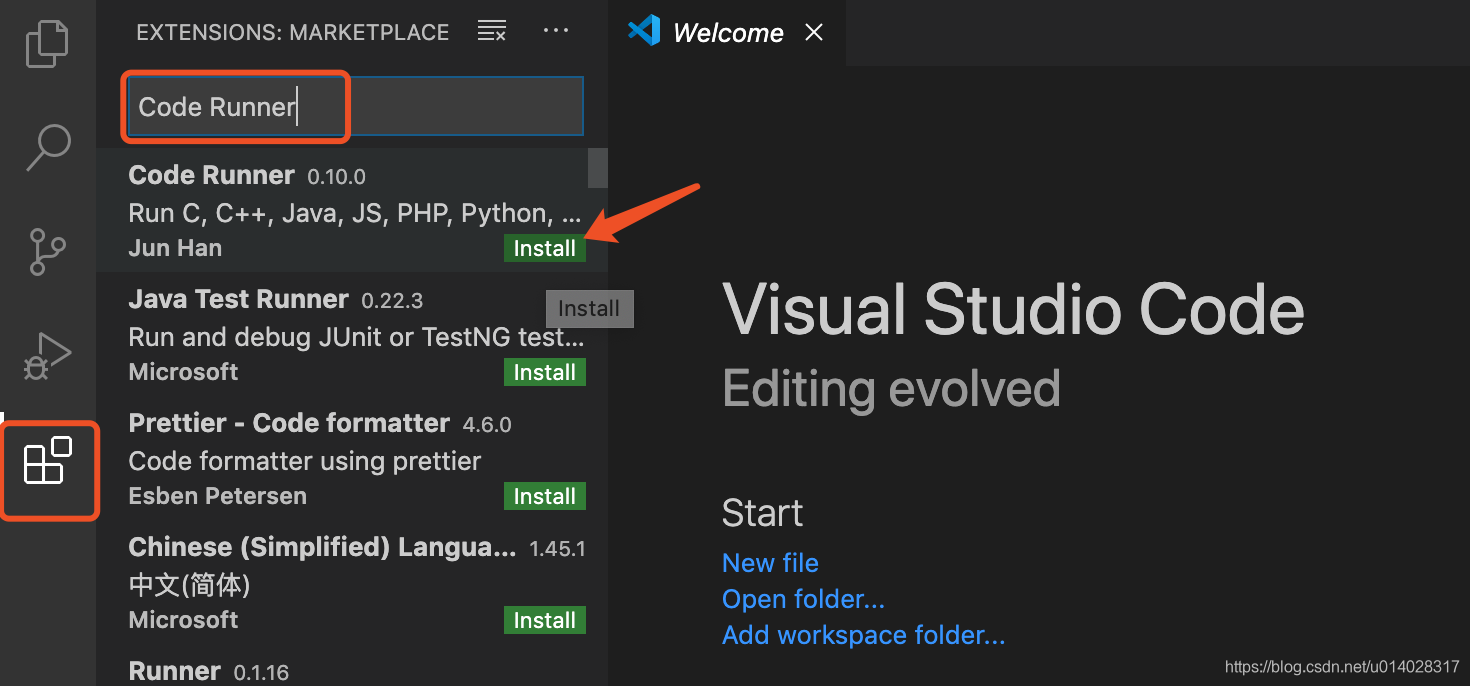Install Prettier - Code formatter
Image resolution: width=1470 pixels, height=686 pixels.
[544, 496]
